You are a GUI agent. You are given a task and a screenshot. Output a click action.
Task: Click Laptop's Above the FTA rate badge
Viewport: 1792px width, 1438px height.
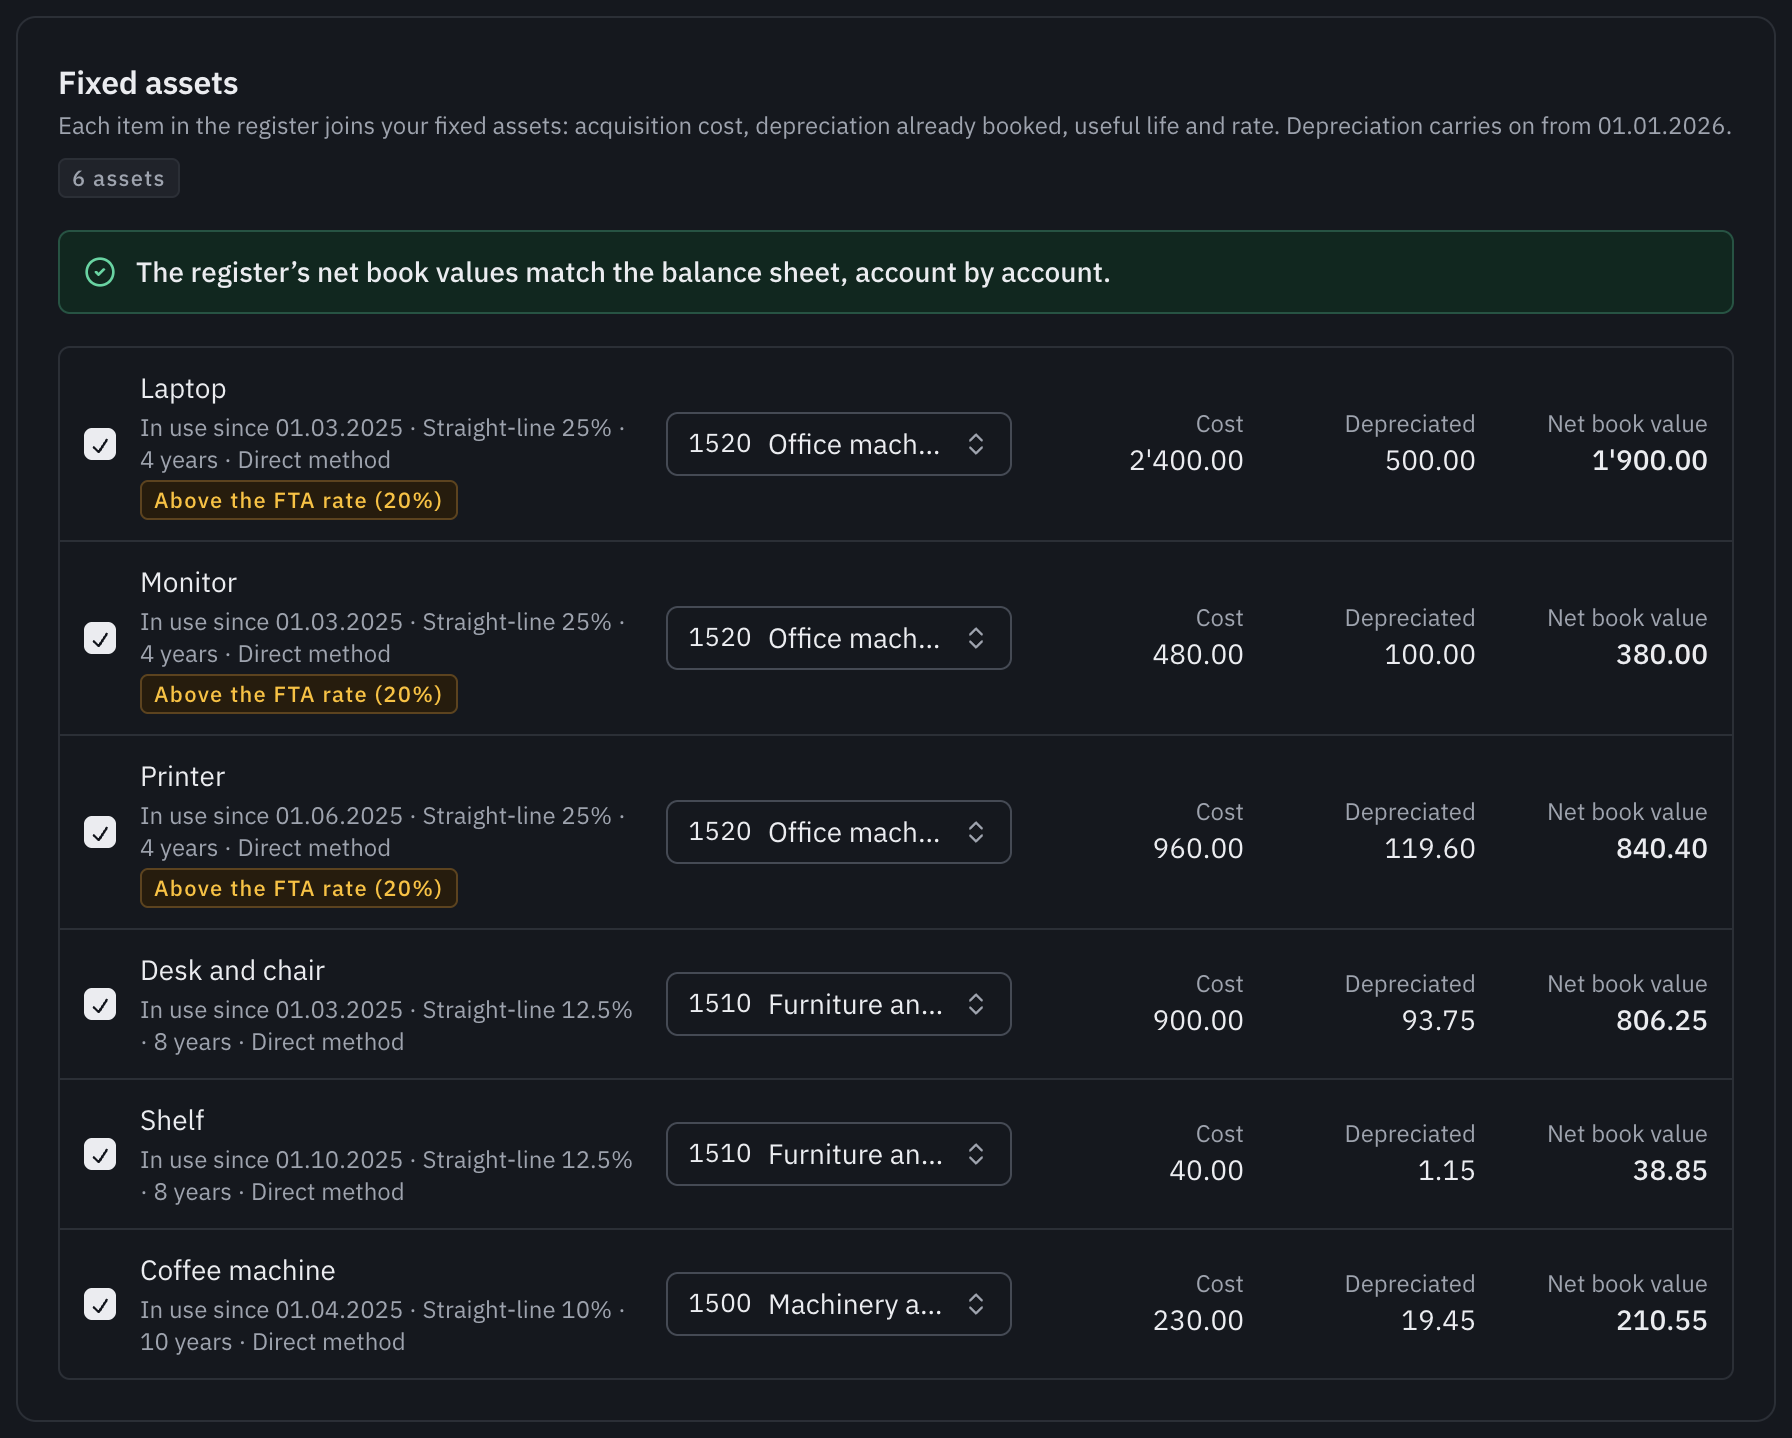click(x=299, y=500)
